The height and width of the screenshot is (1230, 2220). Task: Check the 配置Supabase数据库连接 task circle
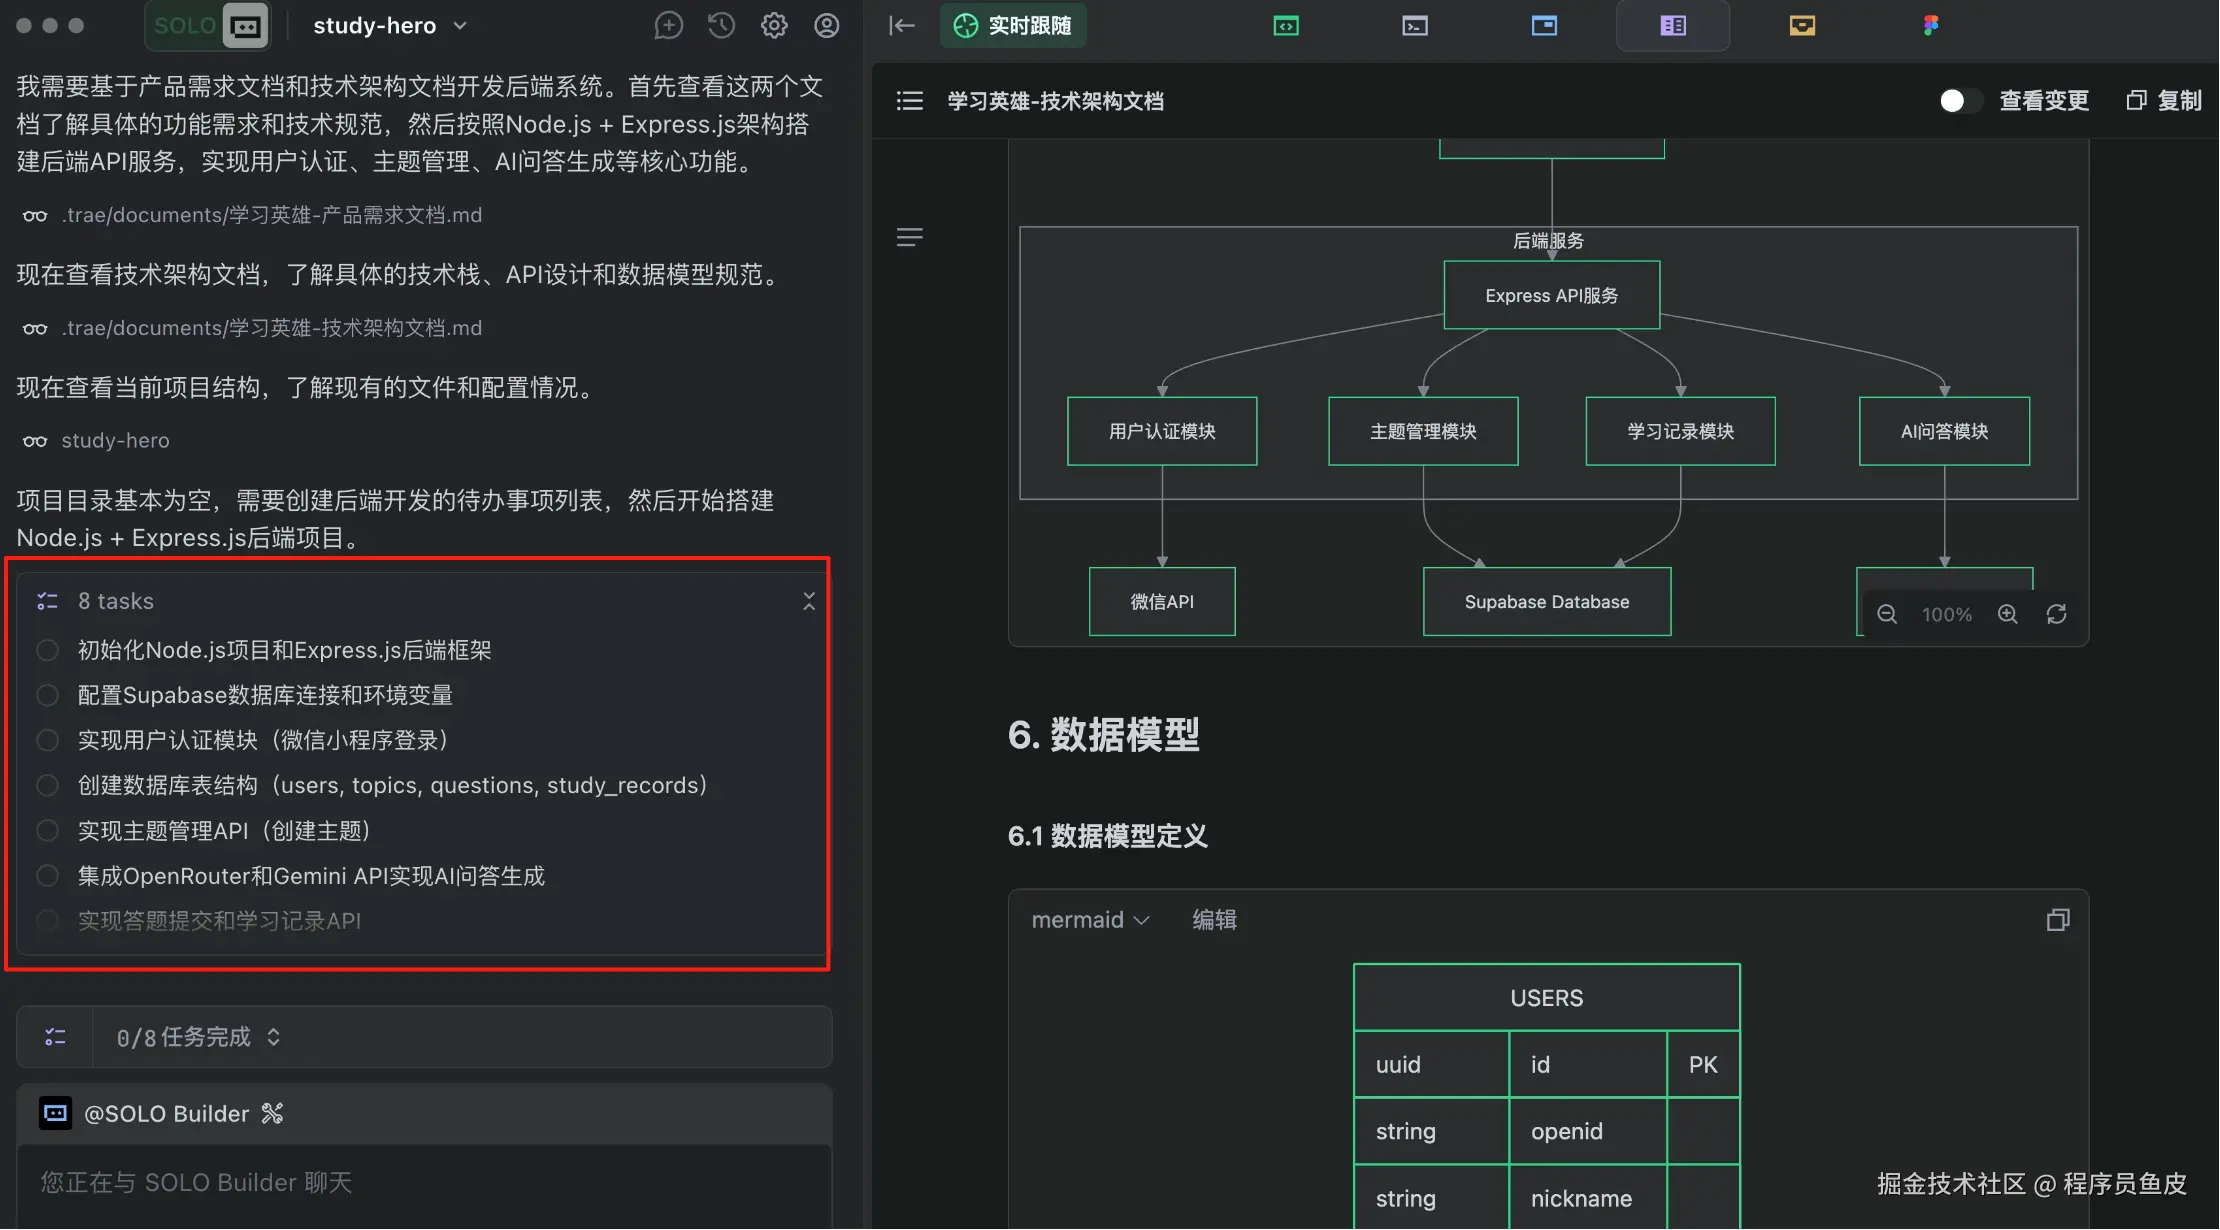pos(47,695)
